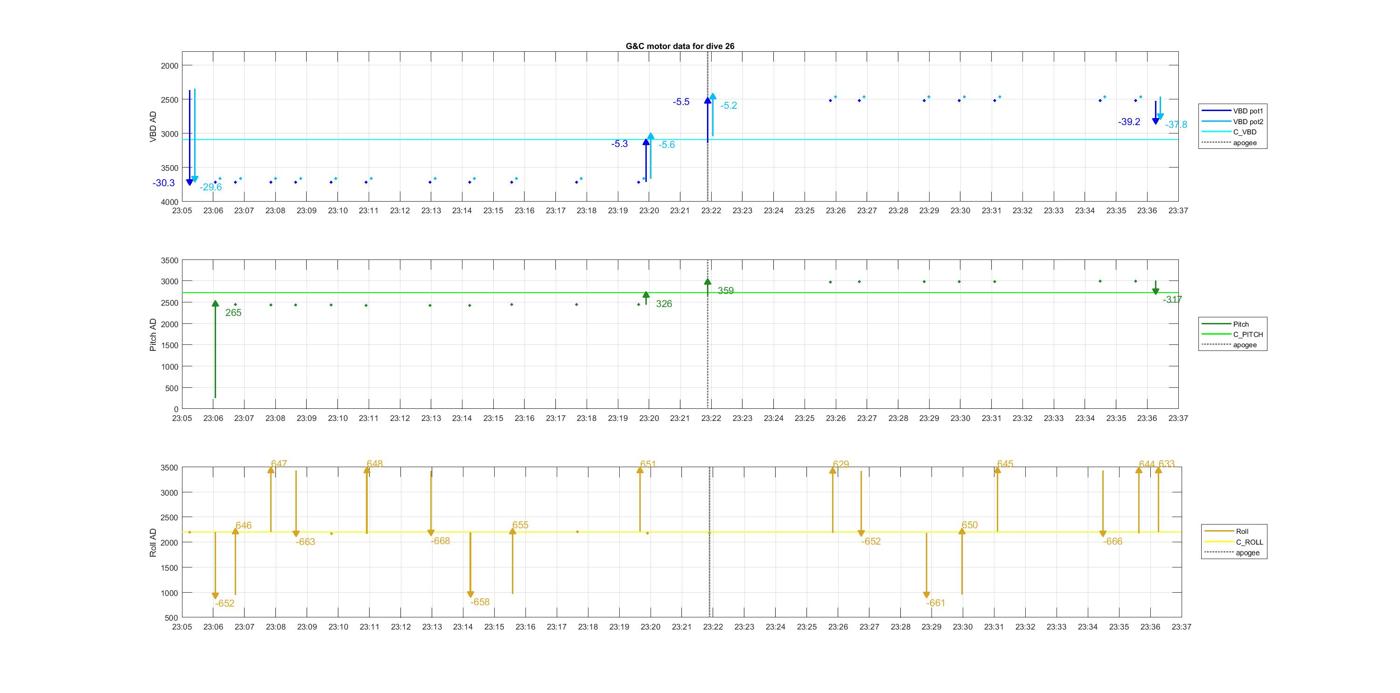Click the '1000' tick on the Roll y-axis
This screenshot has width=1400, height=693.
coord(168,593)
